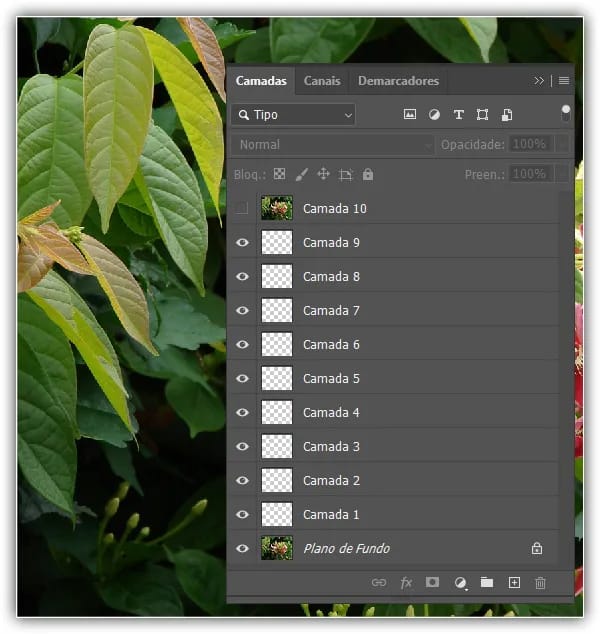
Task: Switch to the Canais tab
Action: (322, 81)
